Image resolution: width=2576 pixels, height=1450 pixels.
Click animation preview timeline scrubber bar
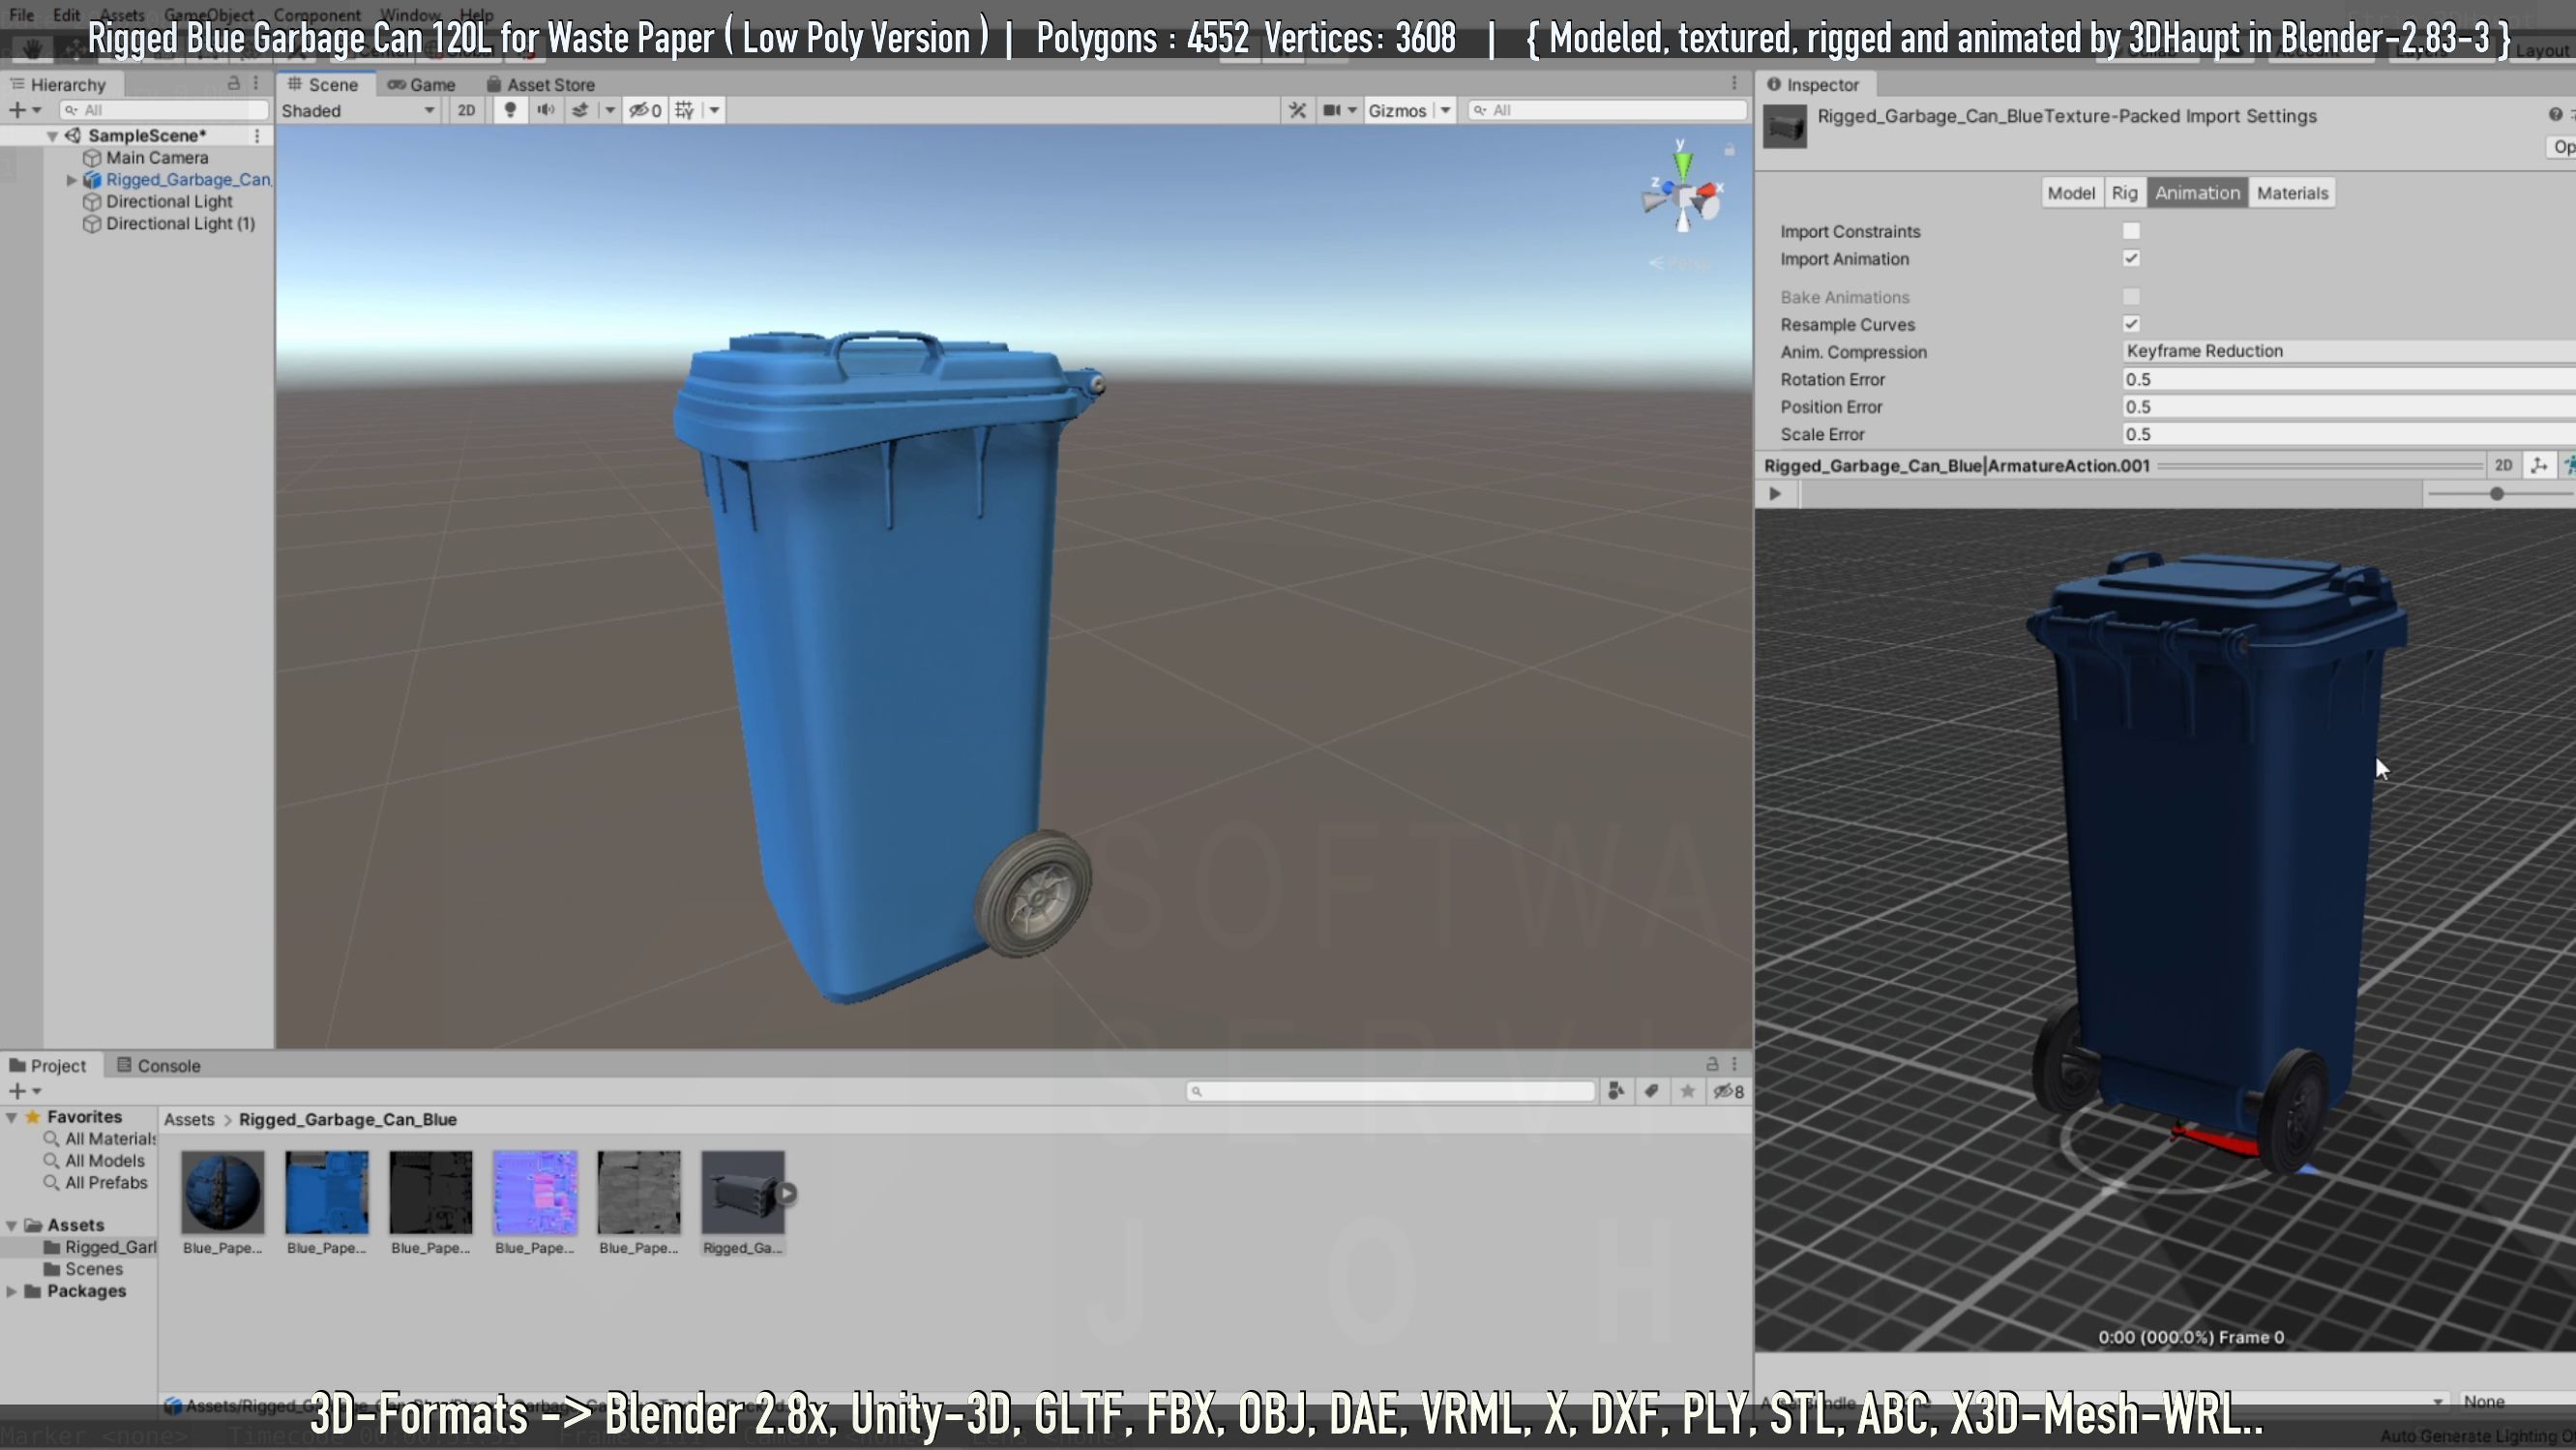coord(2110,493)
